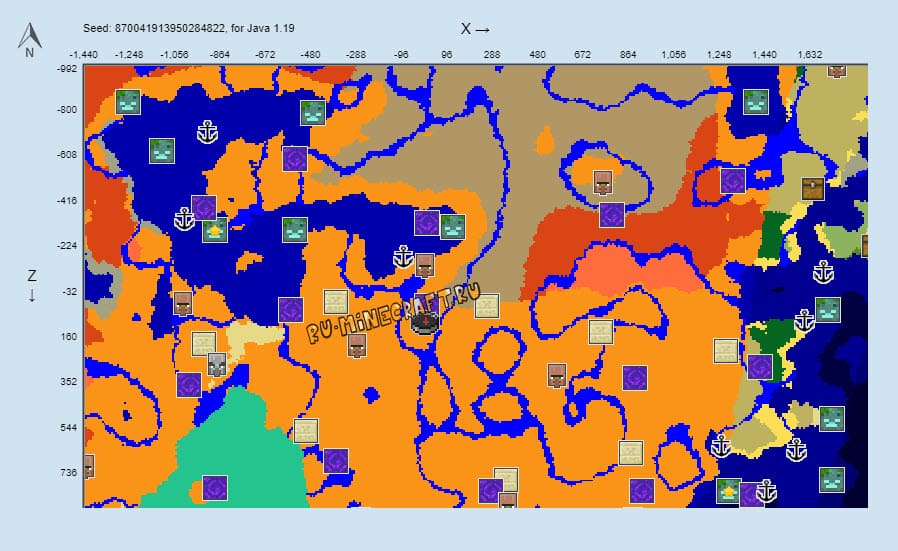
Task: Click the 'X →' axis title
Action: 475,29
